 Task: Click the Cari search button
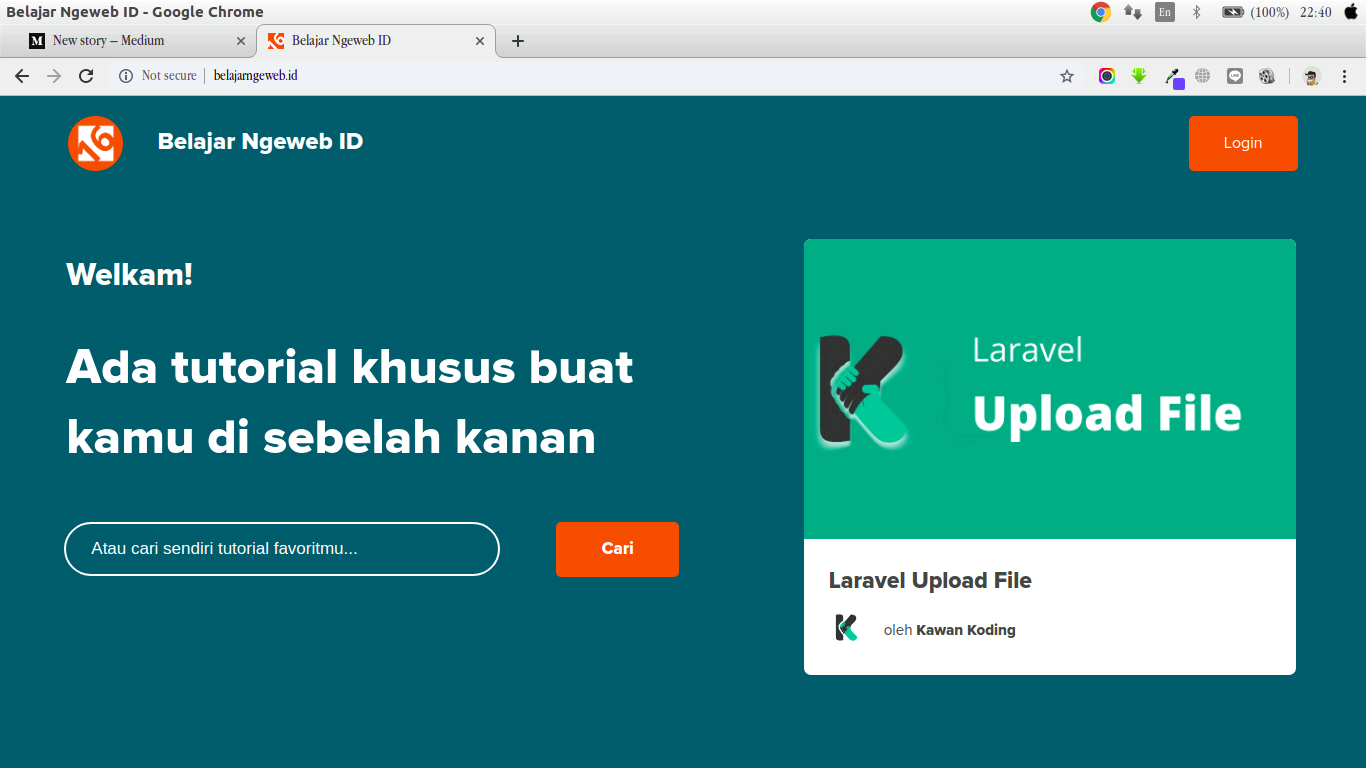pyautogui.click(x=617, y=549)
